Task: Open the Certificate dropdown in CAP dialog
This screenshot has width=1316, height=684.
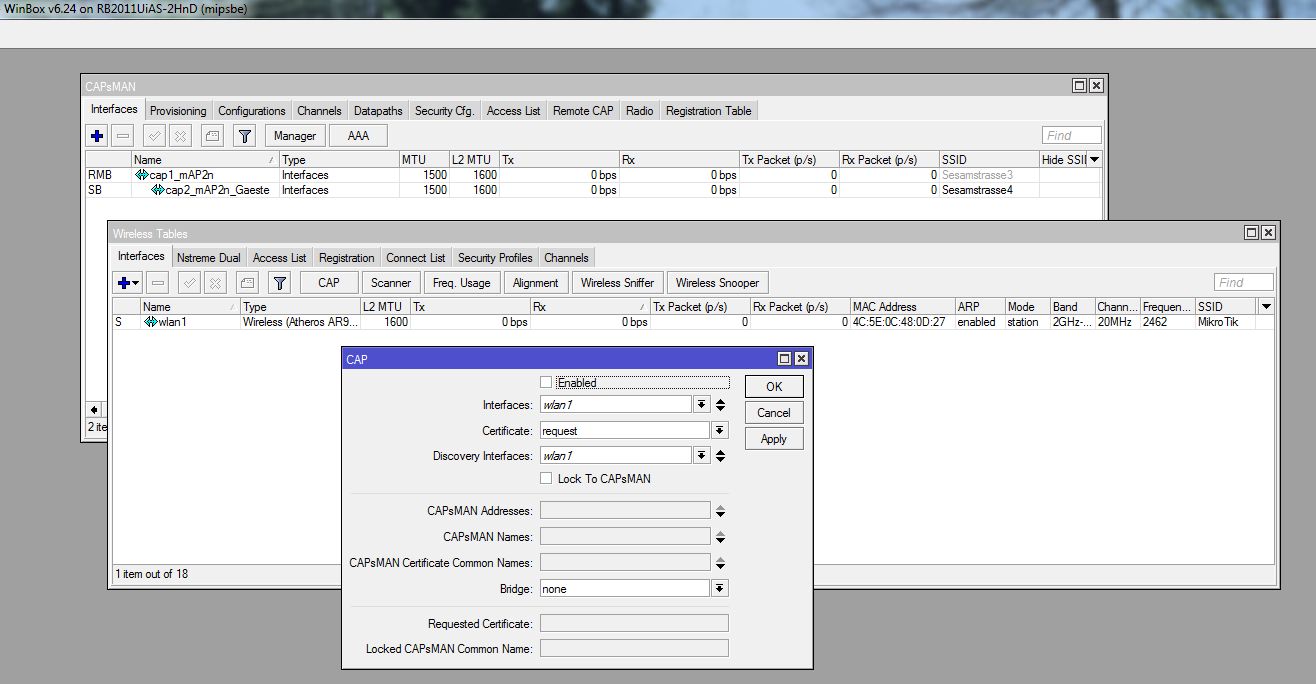Action: point(720,431)
